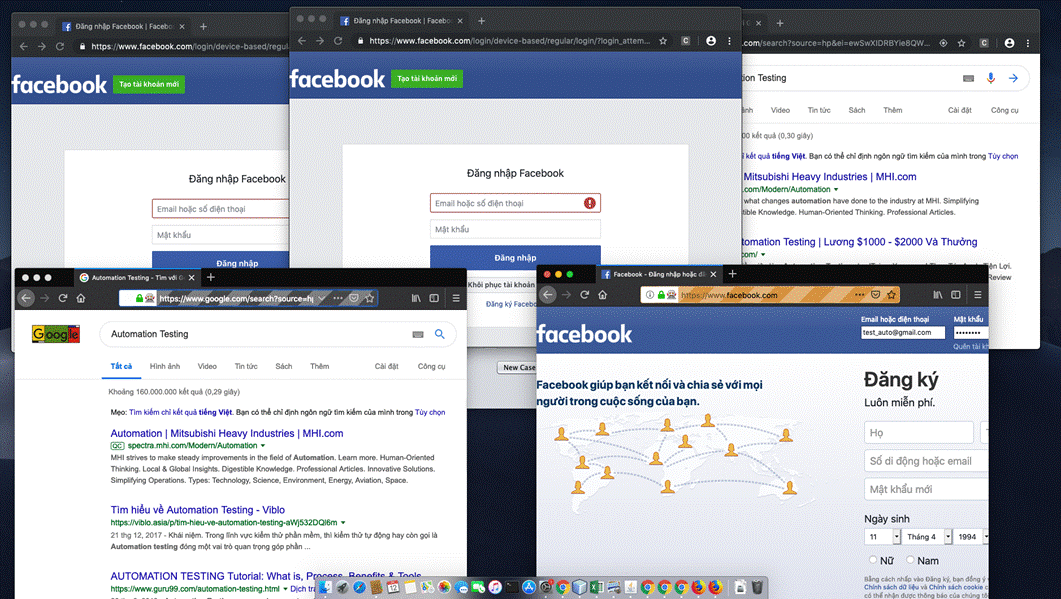Open Thêm menu in right Chrome Google results
This screenshot has width=1061, height=599.
(x=893, y=110)
